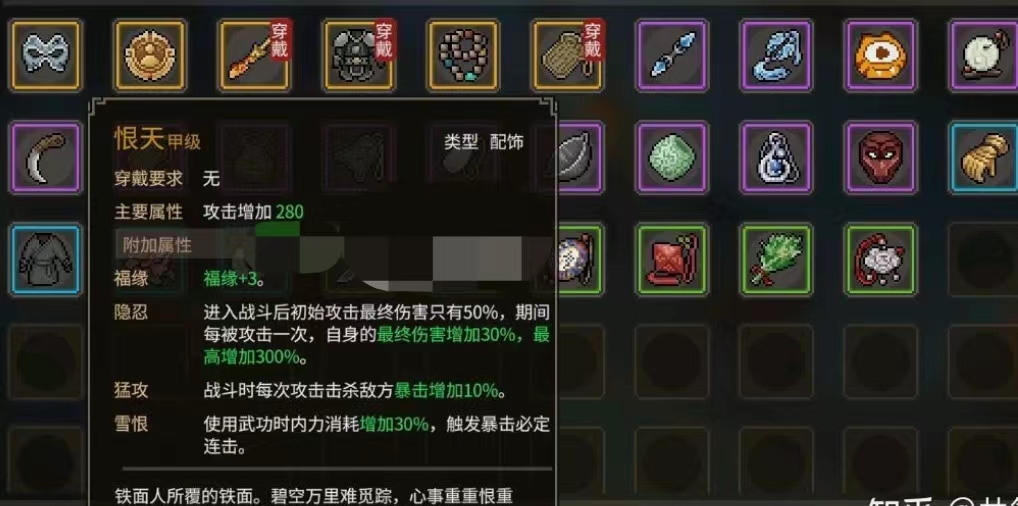Click the golden round shield item

(x=150, y=55)
